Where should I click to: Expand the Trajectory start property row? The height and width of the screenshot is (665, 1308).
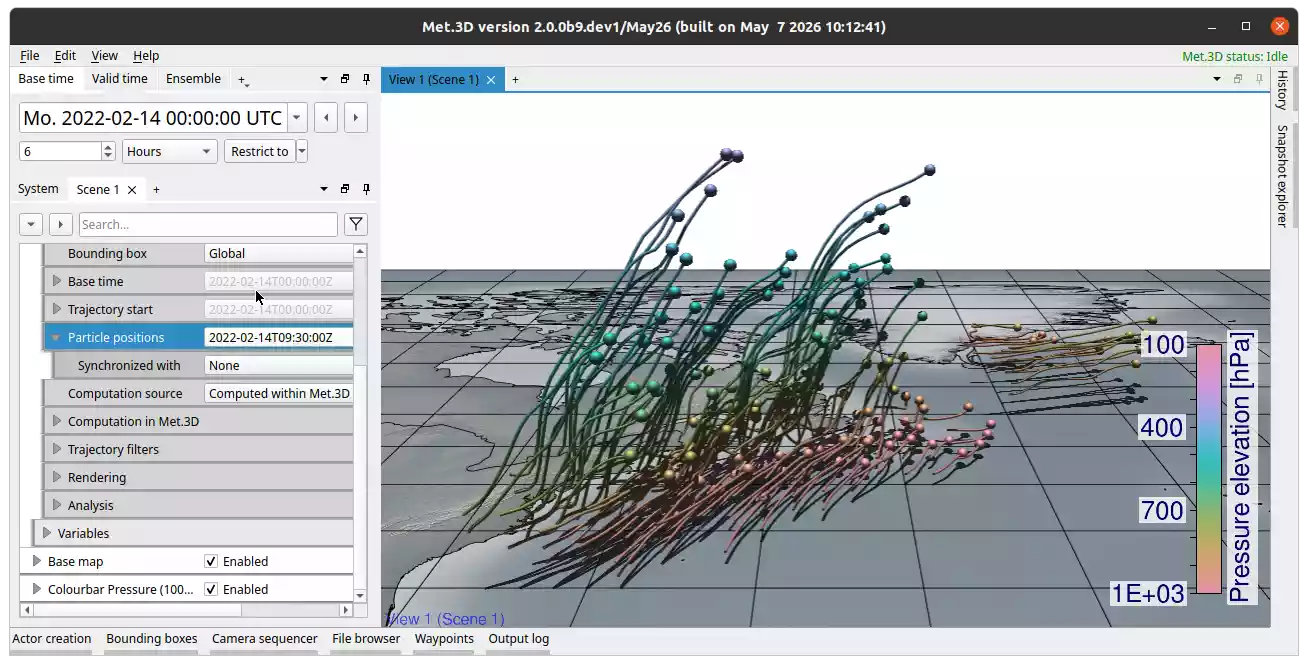[57, 310]
